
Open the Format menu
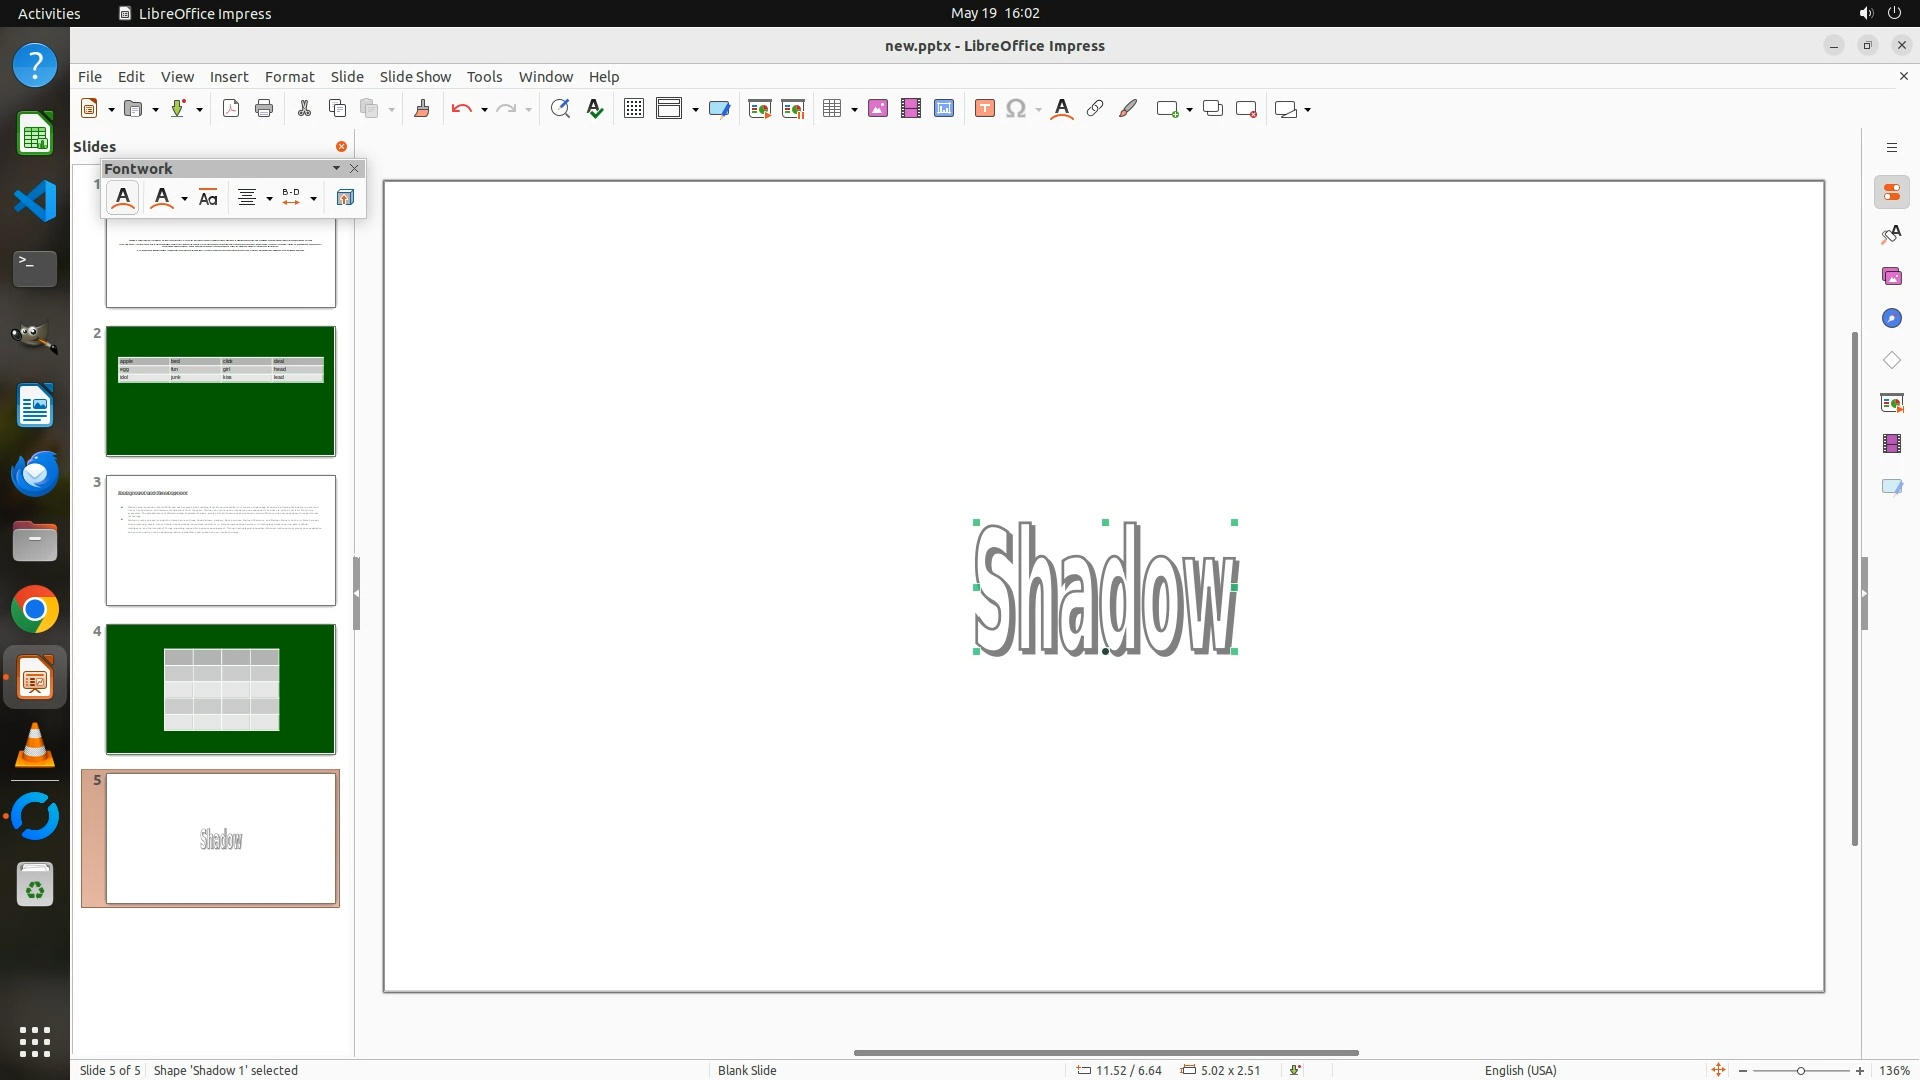(x=289, y=76)
